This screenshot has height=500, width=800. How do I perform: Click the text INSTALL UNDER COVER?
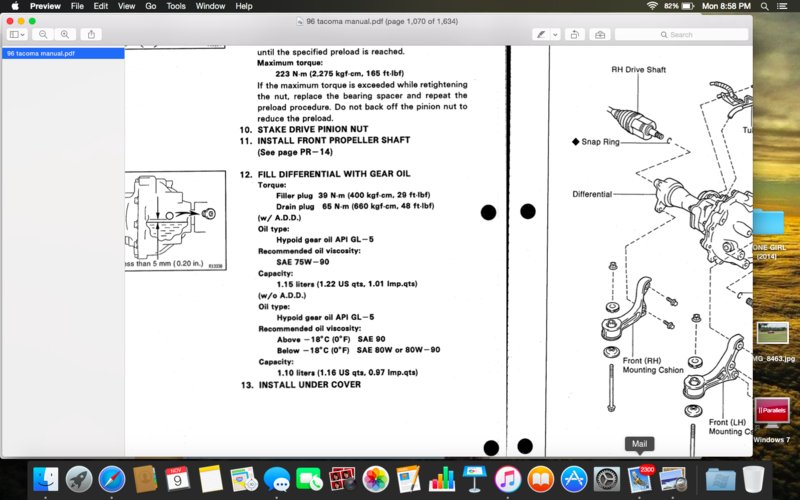pyautogui.click(x=310, y=385)
